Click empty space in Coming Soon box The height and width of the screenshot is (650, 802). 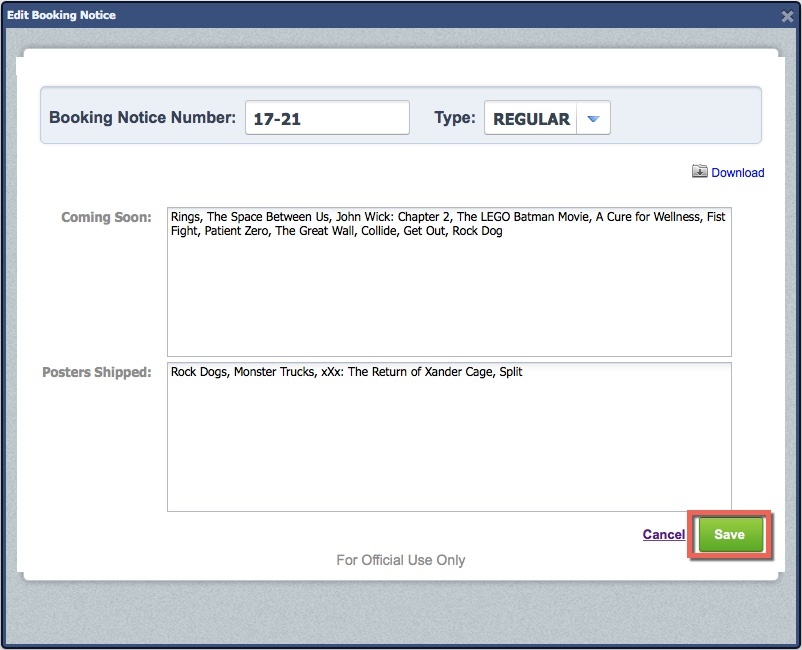[x=448, y=300]
